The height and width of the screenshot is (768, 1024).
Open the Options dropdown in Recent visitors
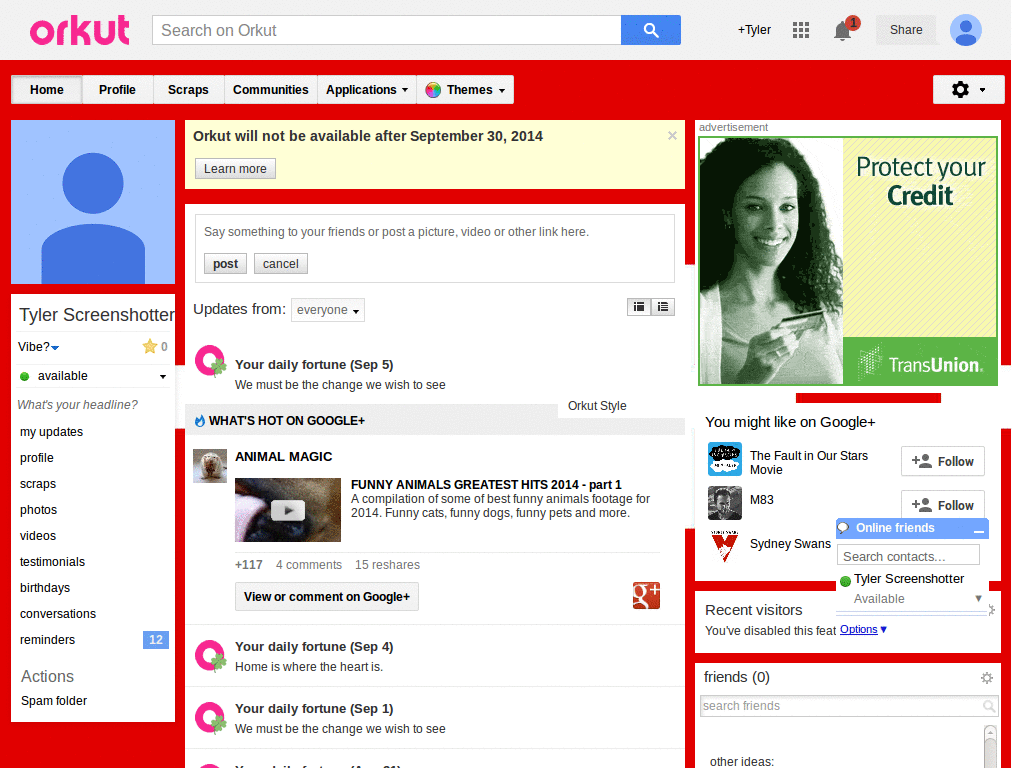pyautogui.click(x=863, y=630)
